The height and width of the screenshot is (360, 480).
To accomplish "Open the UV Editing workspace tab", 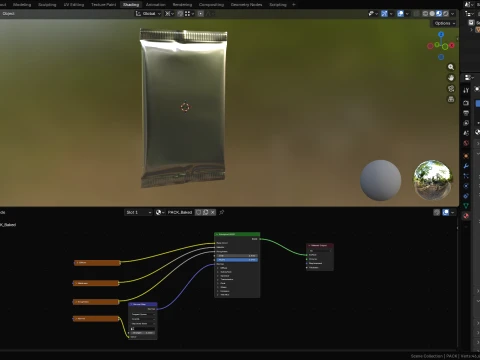I will pos(74,5).
